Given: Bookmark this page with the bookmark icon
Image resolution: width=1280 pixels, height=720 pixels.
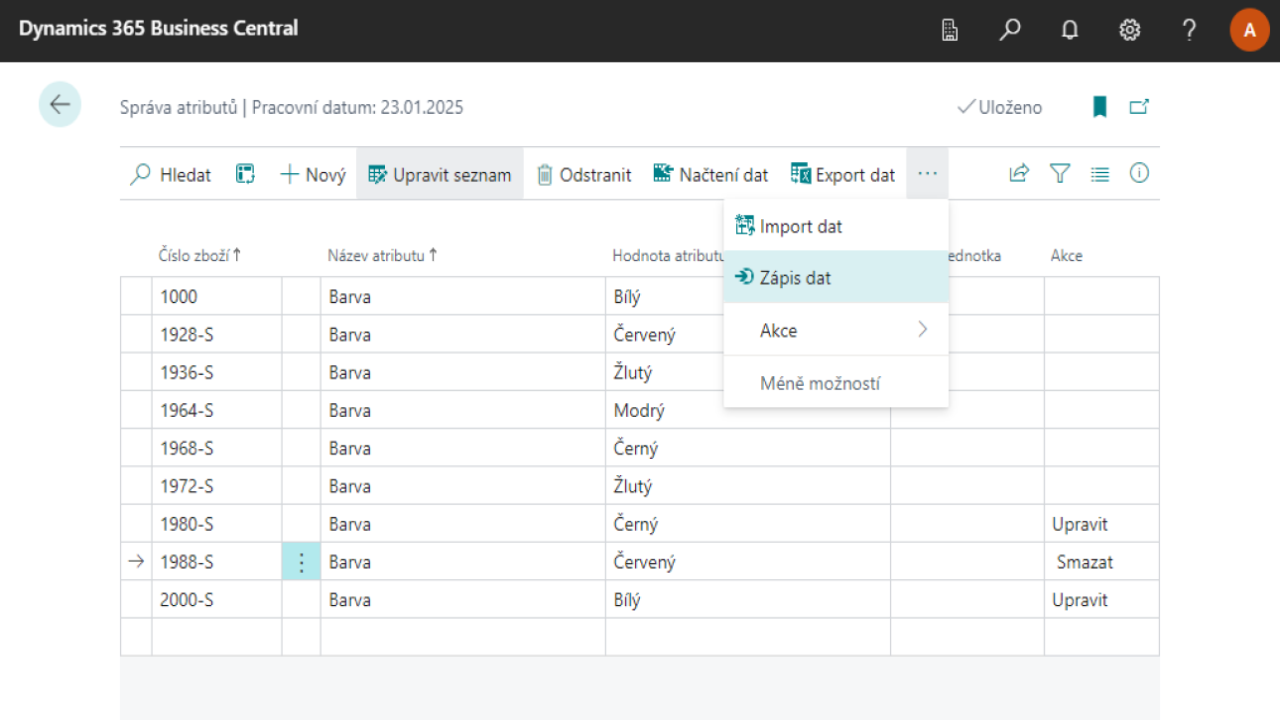Looking at the screenshot, I should coord(1100,107).
